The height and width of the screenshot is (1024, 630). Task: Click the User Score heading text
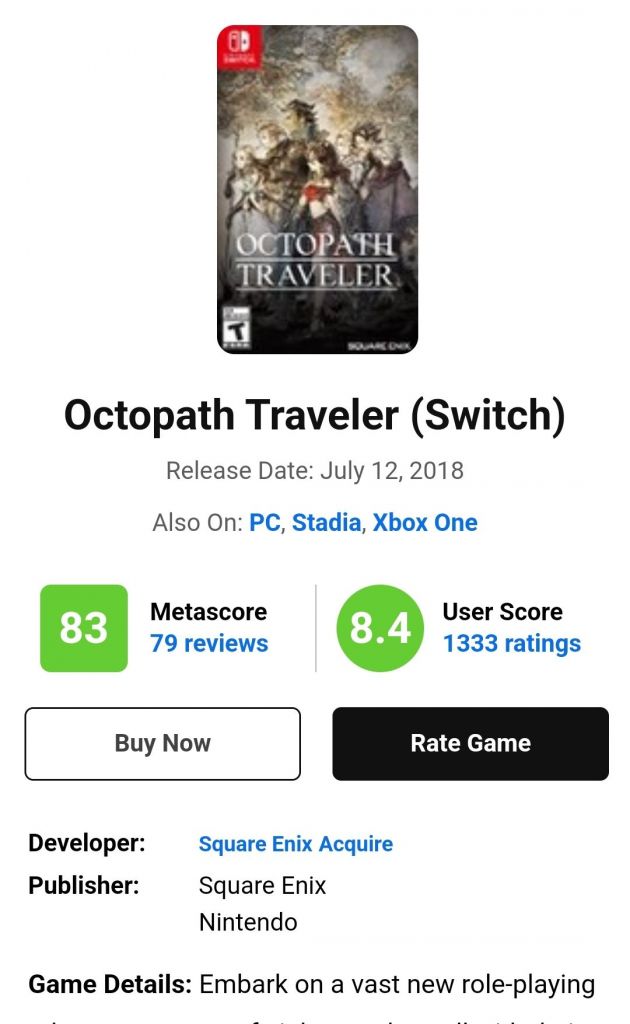502,611
